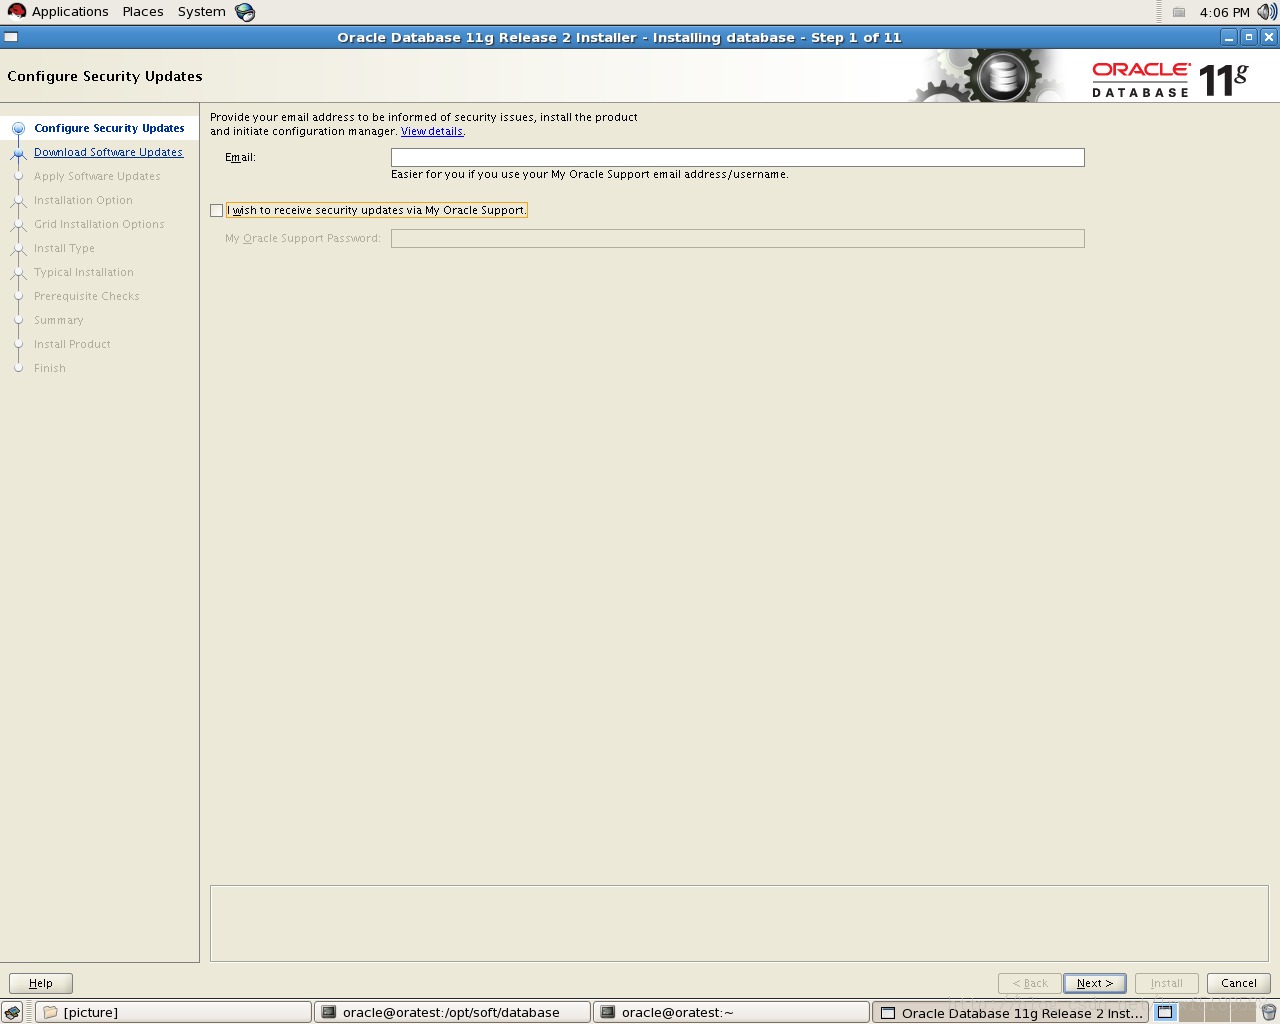
Task: Switch to oracle@oratest:~ terminal
Action: pyautogui.click(x=732, y=1012)
